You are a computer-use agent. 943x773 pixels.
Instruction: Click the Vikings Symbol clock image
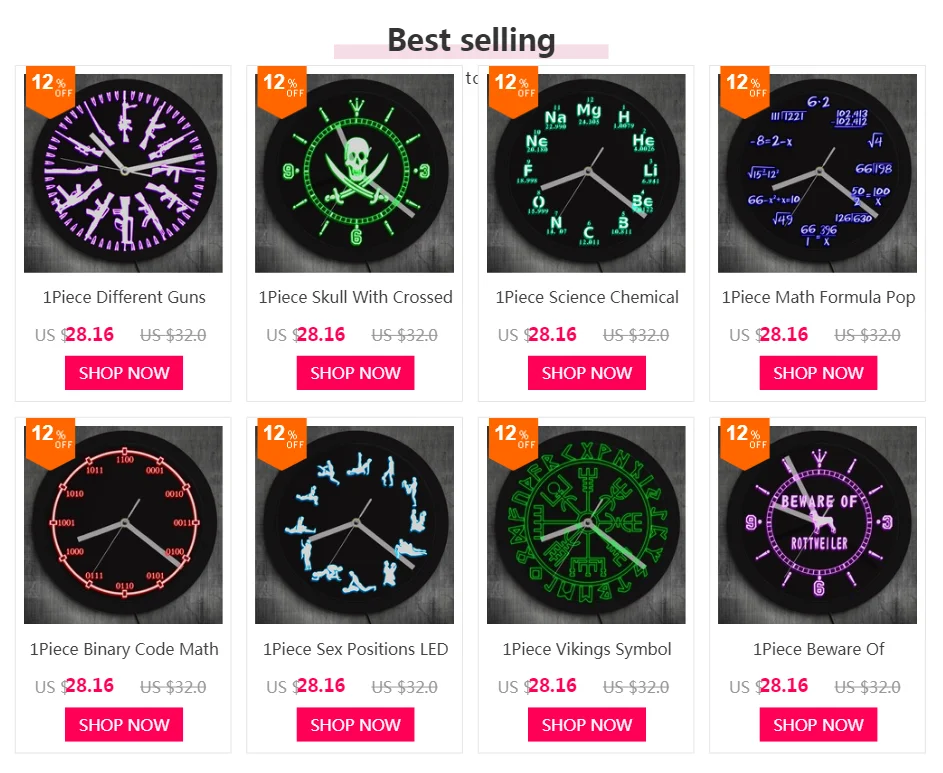[586, 525]
